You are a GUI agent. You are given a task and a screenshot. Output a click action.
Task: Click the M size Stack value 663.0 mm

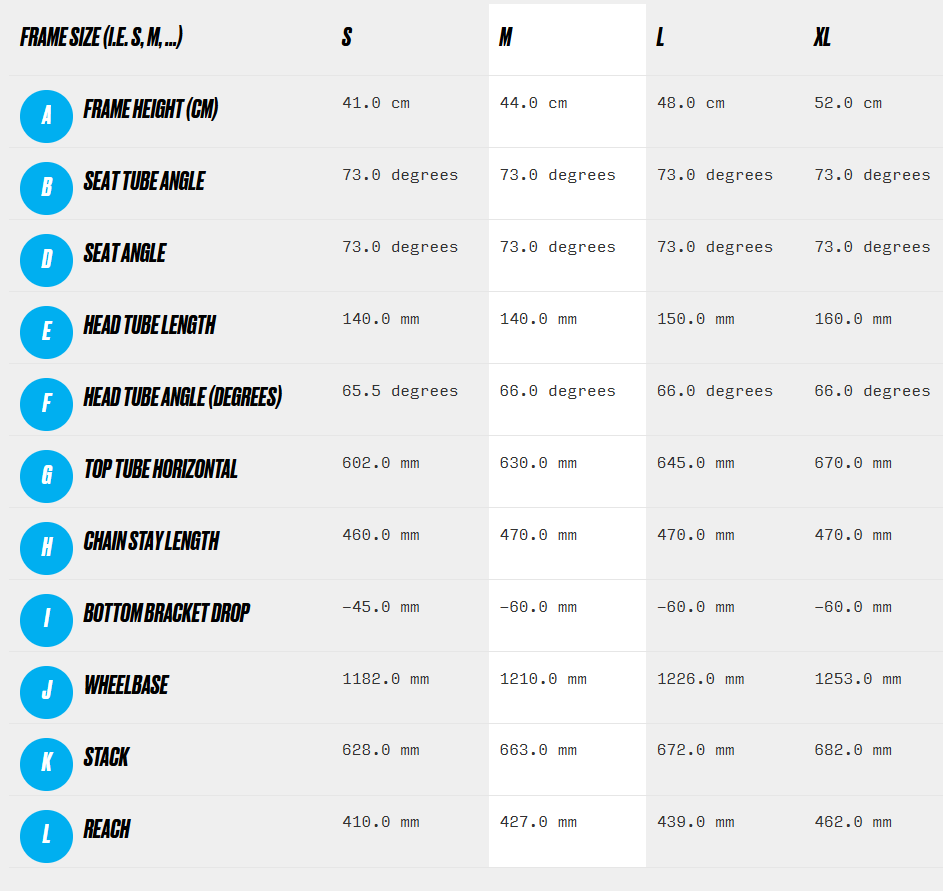(x=538, y=751)
